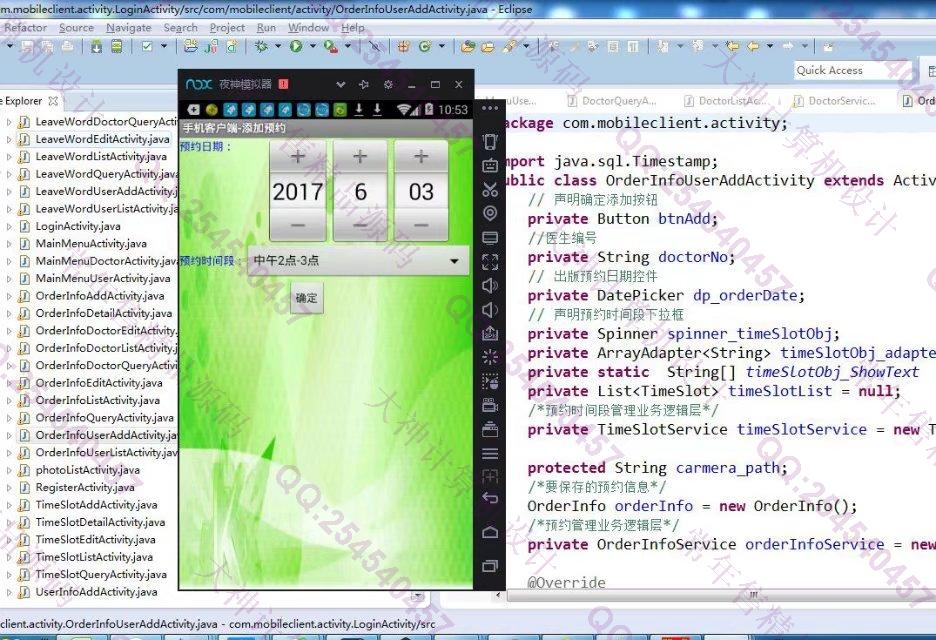Click the Nox Android home icon
The height and width of the screenshot is (640, 936).
pos(490,533)
